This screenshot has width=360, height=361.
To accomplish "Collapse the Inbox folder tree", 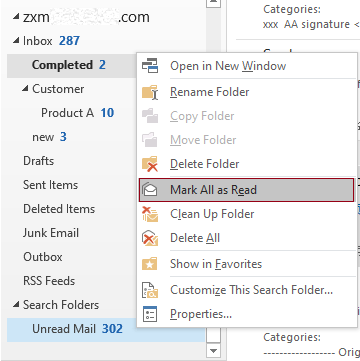I will click(x=16, y=41).
